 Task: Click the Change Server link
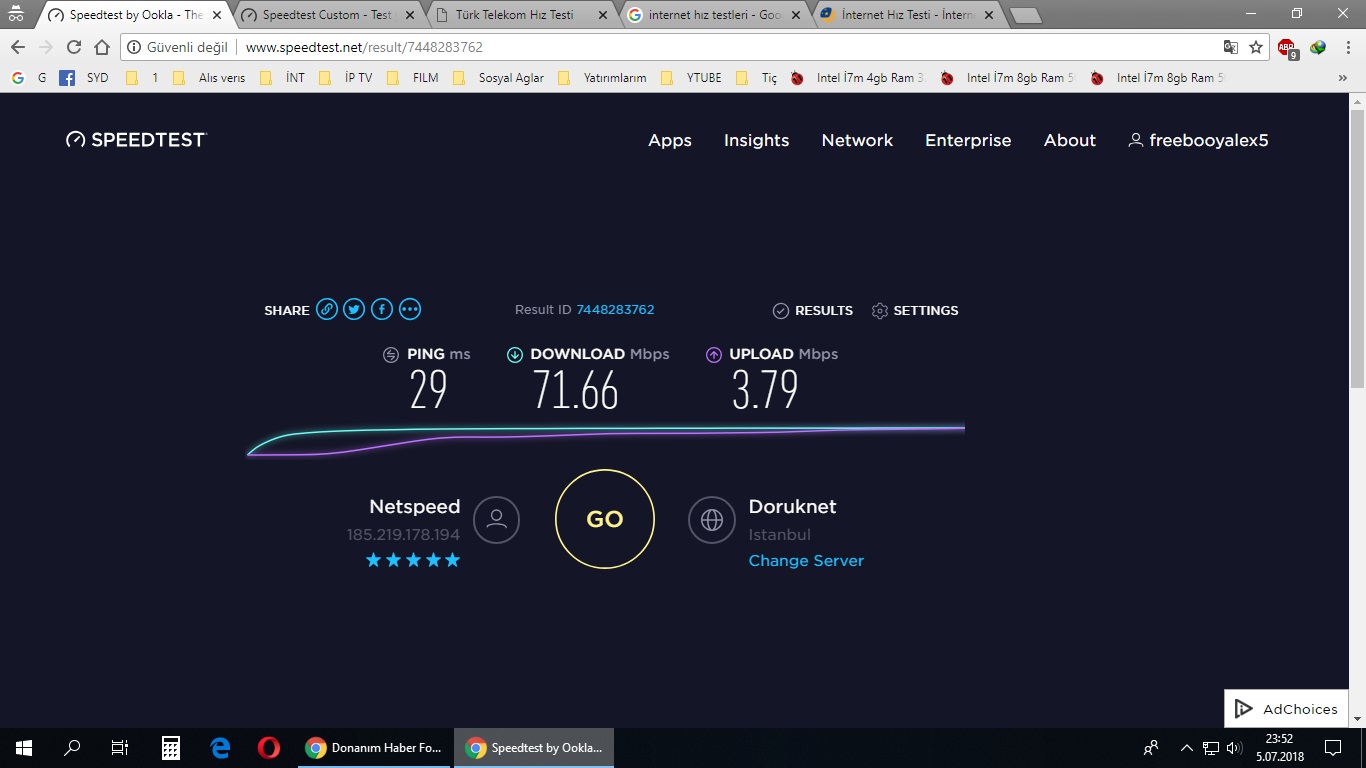click(x=806, y=561)
